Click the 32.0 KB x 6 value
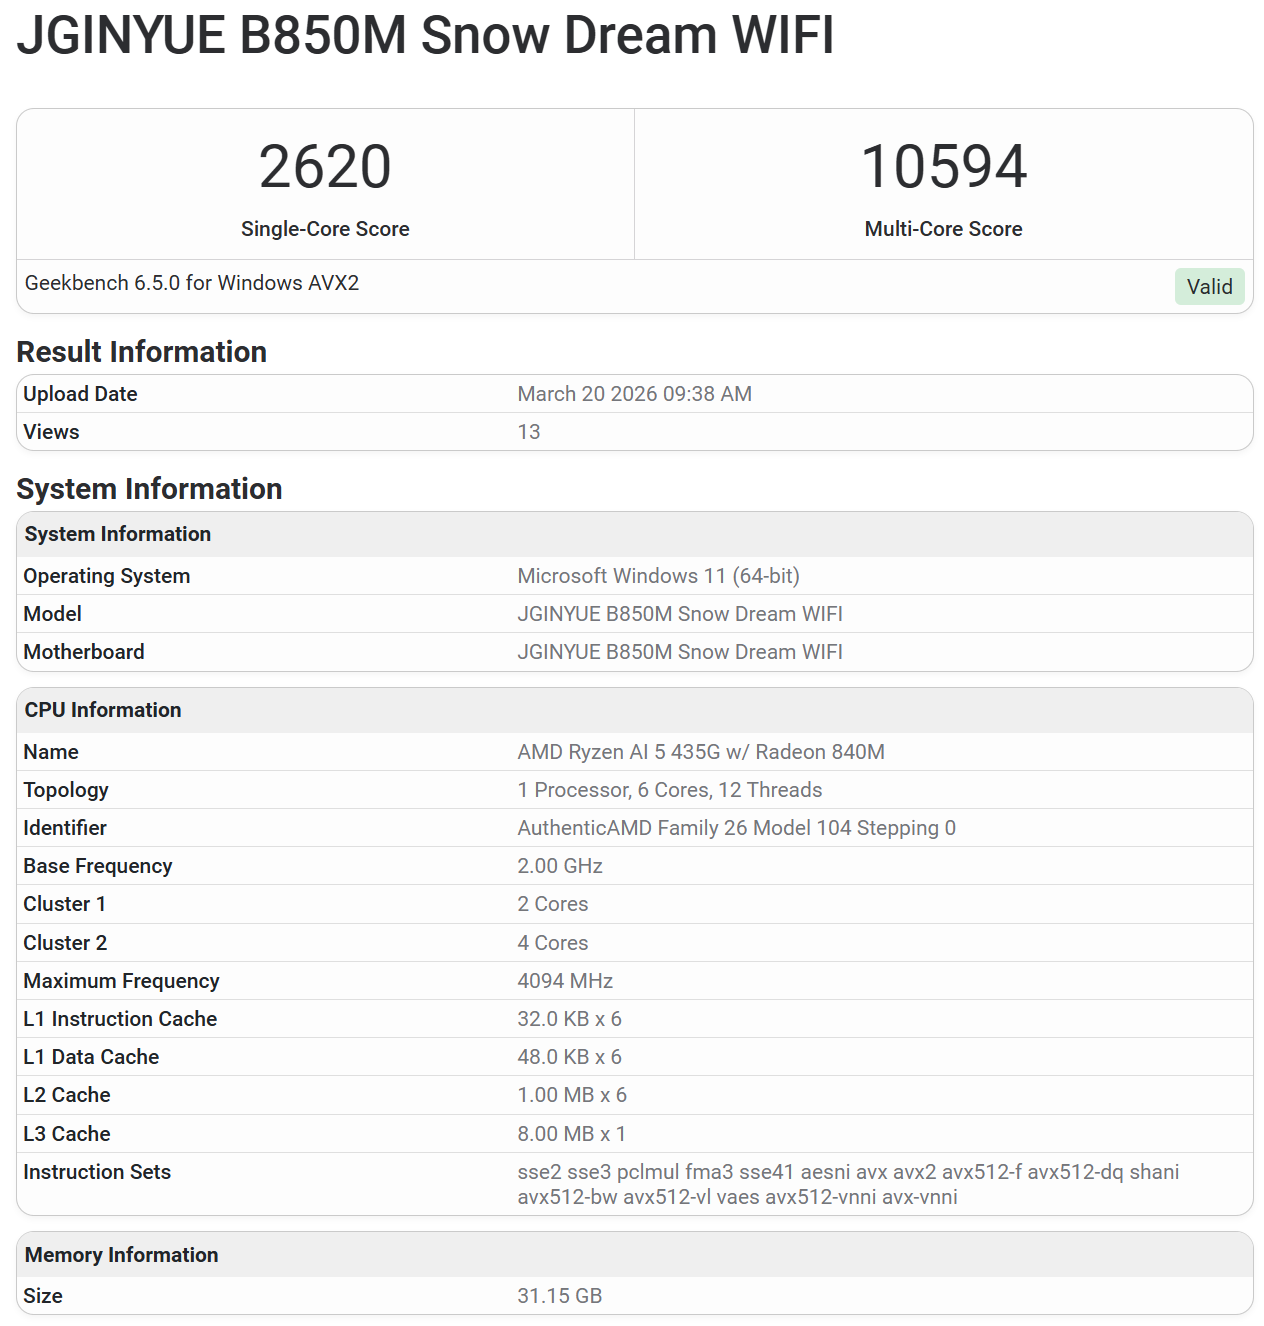The height and width of the screenshot is (1326, 1264). click(569, 1019)
